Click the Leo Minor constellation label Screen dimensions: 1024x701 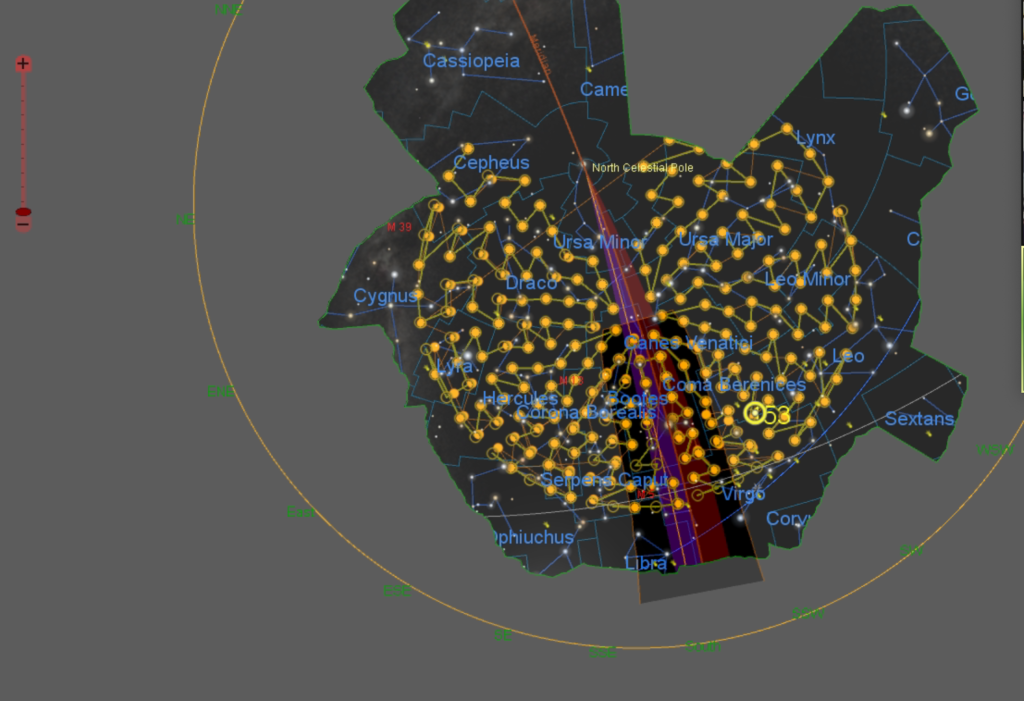(808, 280)
